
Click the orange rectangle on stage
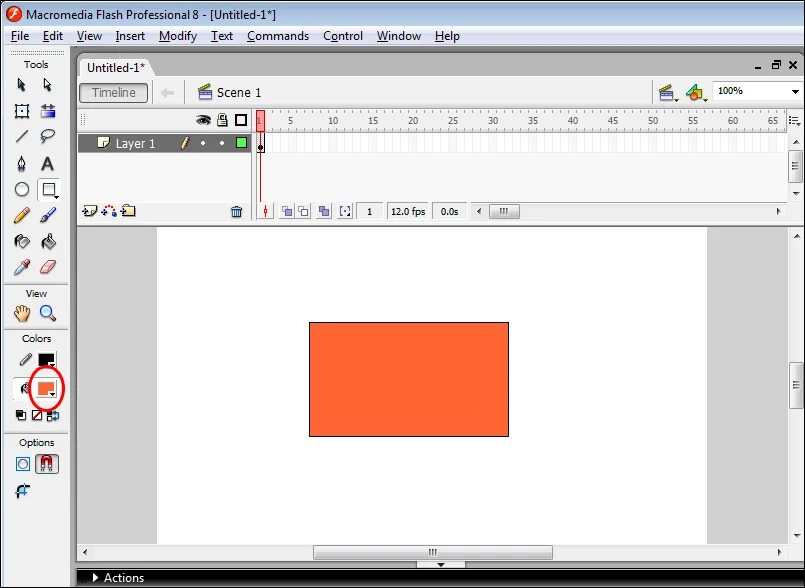click(x=409, y=380)
